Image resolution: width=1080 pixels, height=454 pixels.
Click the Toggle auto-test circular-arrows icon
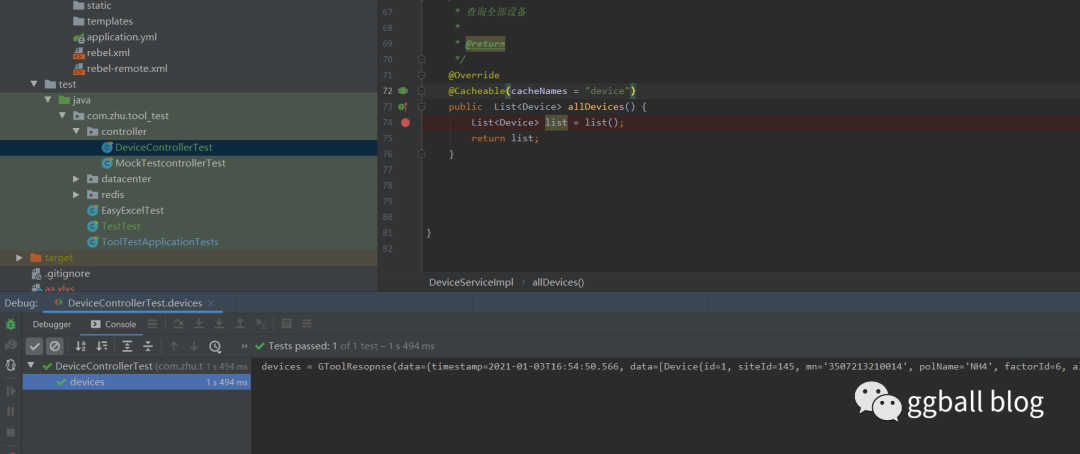[x=10, y=365]
